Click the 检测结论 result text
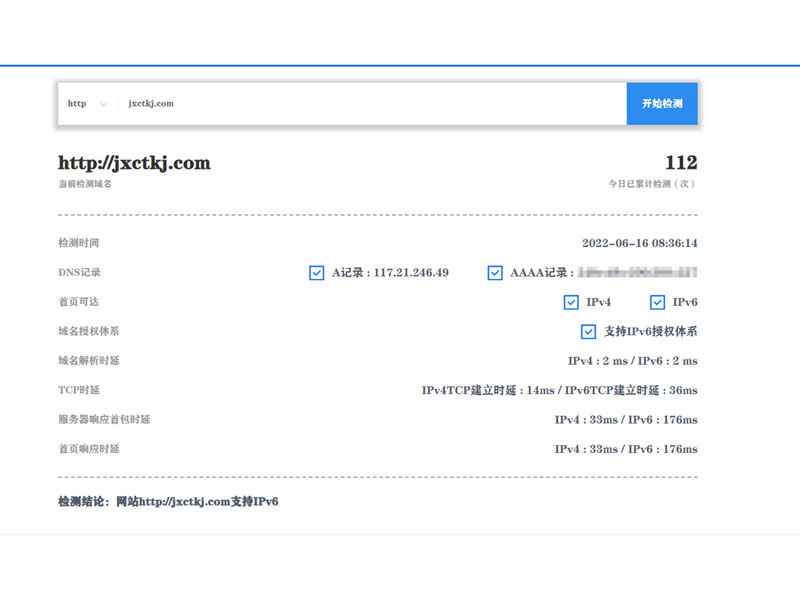Image resolution: width=800 pixels, height=600 pixels. click(168, 501)
